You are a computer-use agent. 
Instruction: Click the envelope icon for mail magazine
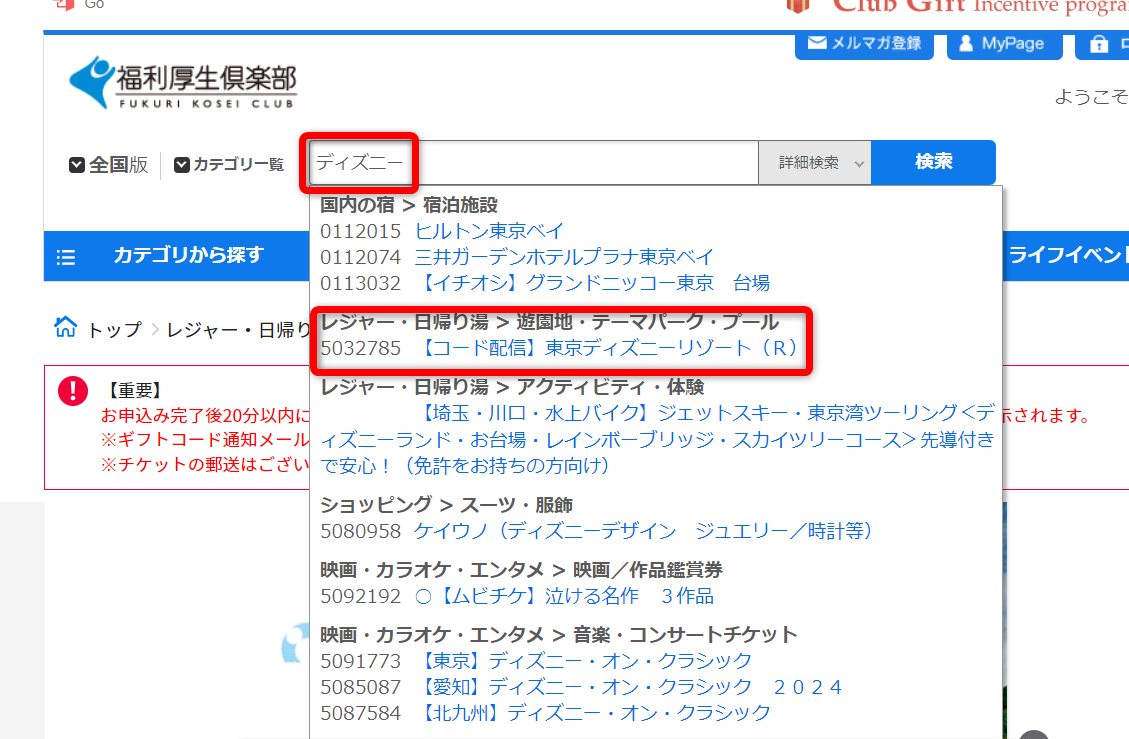pos(817,44)
